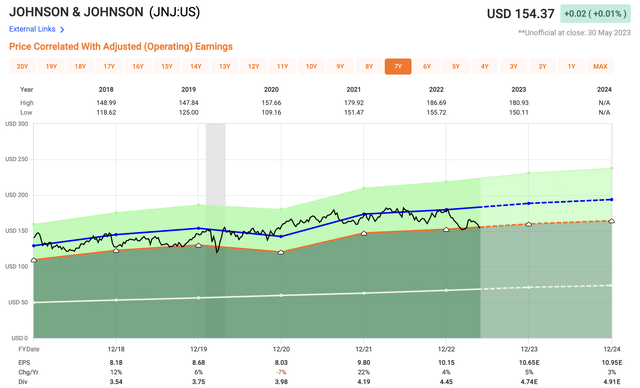The image size is (640, 388).
Task: Select the 6Y time range tab
Action: point(427,67)
